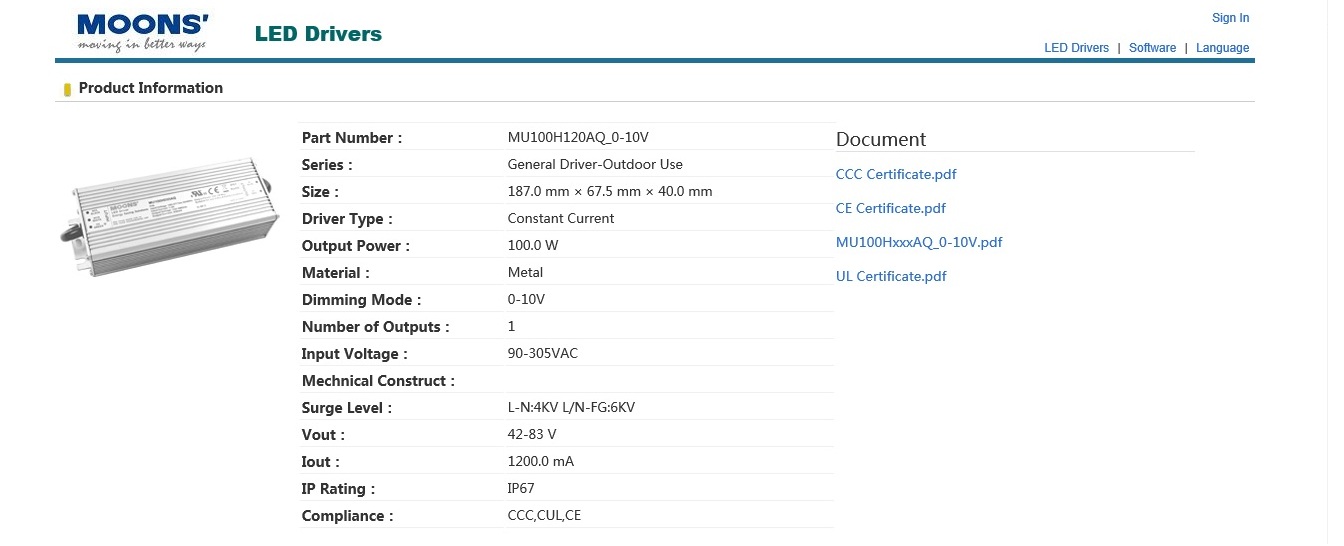This screenshot has height=546, width=1344.
Task: Click the part number MU100H120AQ_0-10V
Action: coord(571,138)
